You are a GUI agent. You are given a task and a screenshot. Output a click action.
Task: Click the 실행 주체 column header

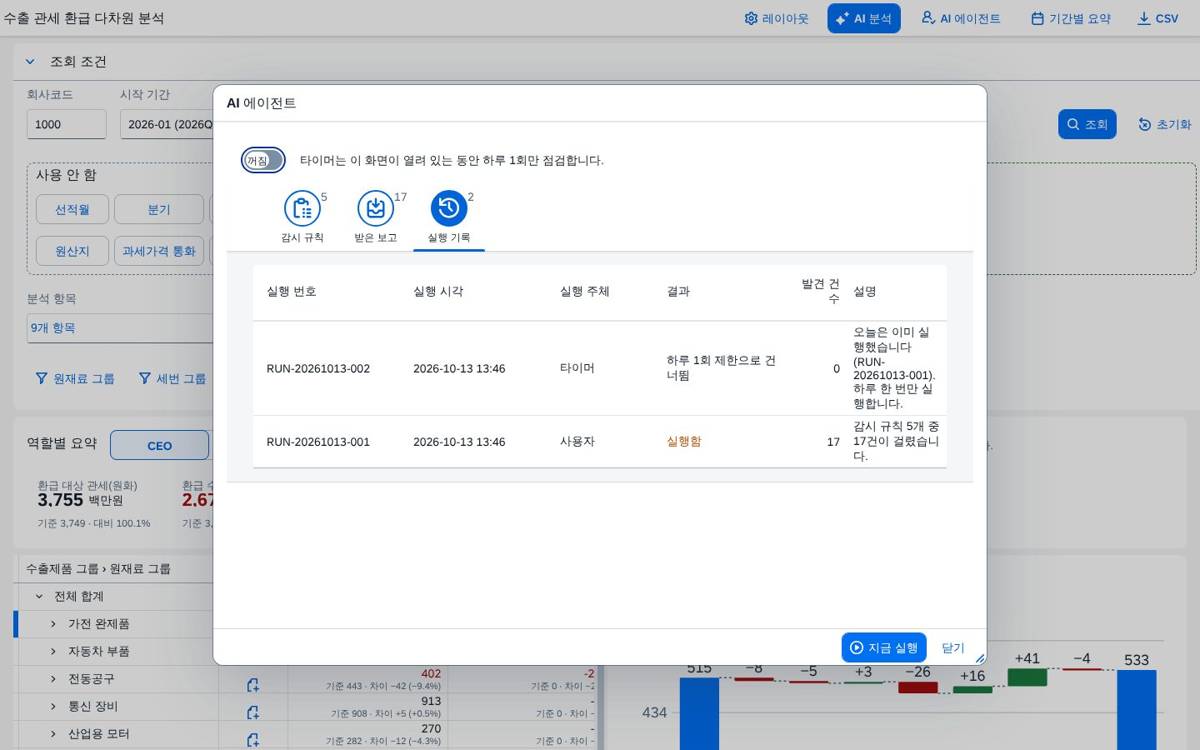(585, 291)
